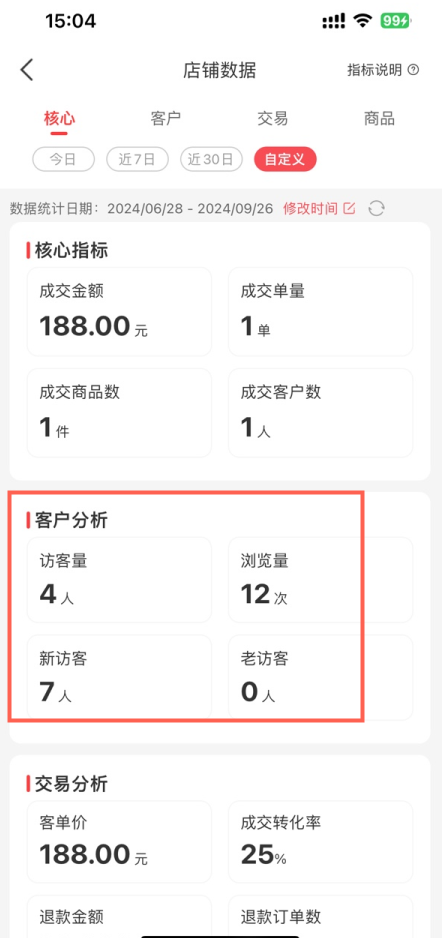The width and height of the screenshot is (444, 938).
Task: Switch to the 客户 tab
Action: coord(166,118)
